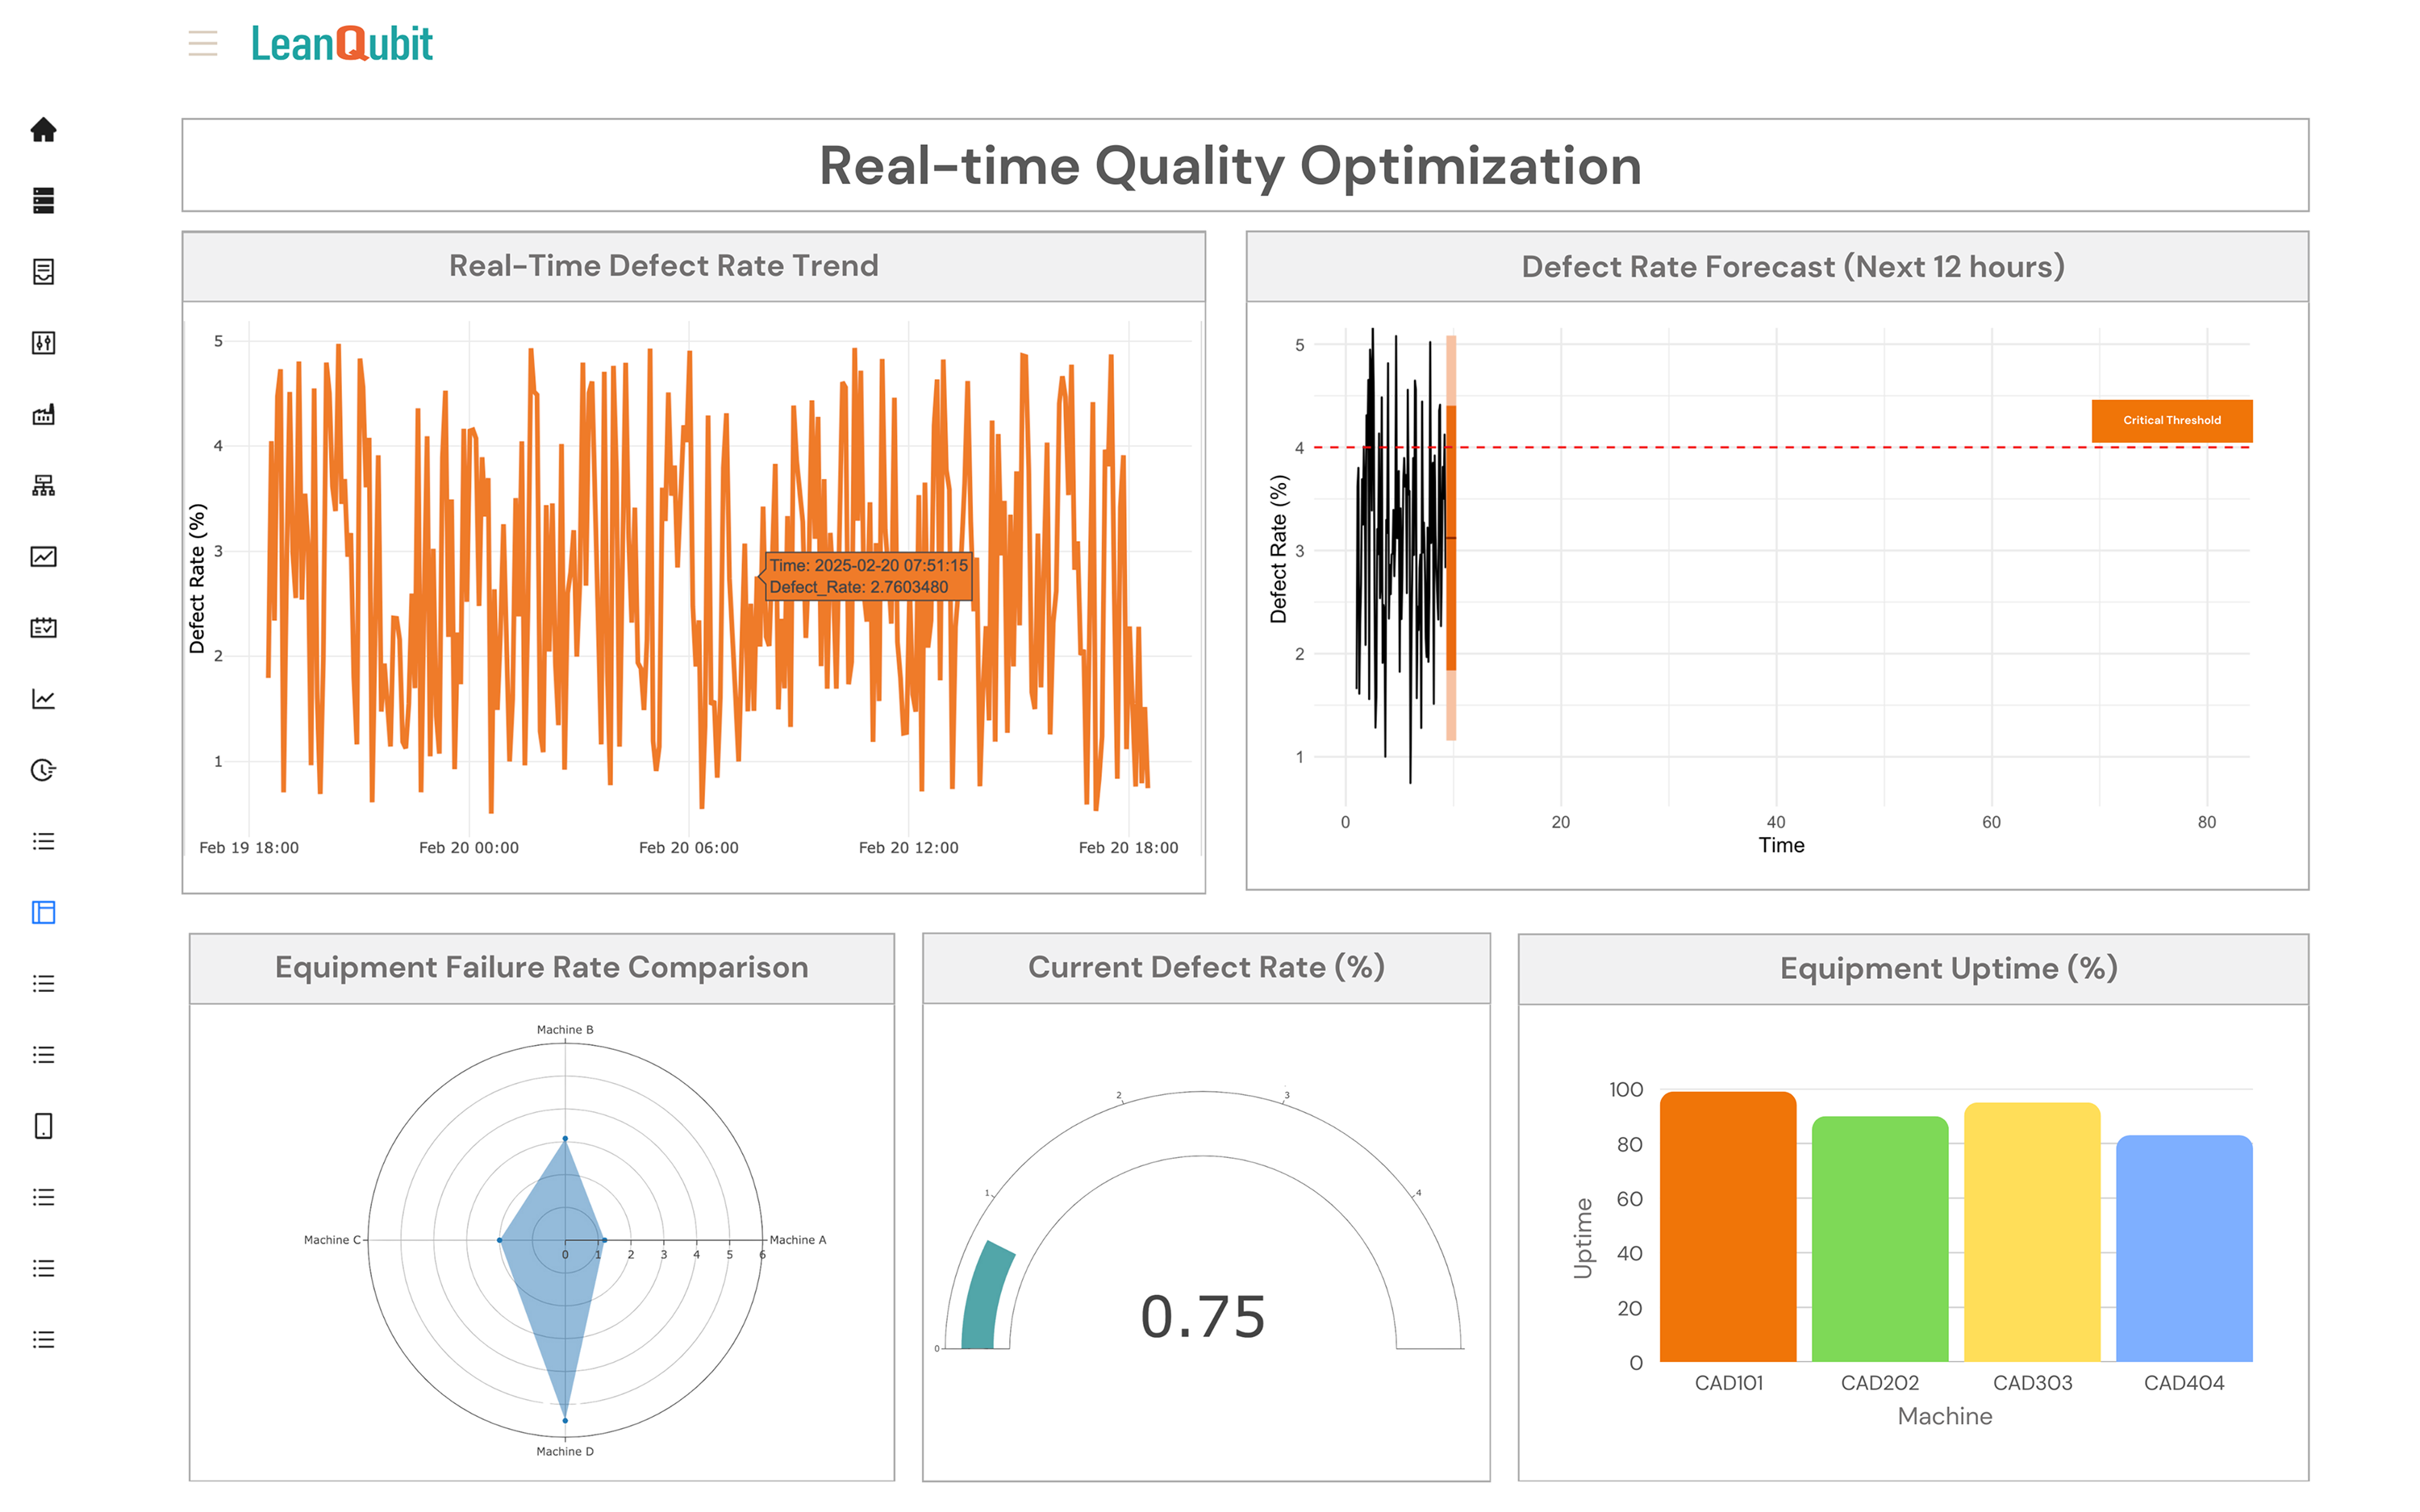Viewport: 2420px width, 1512px height.
Task: Open the pie clock sidebar icon
Action: pos(43,769)
